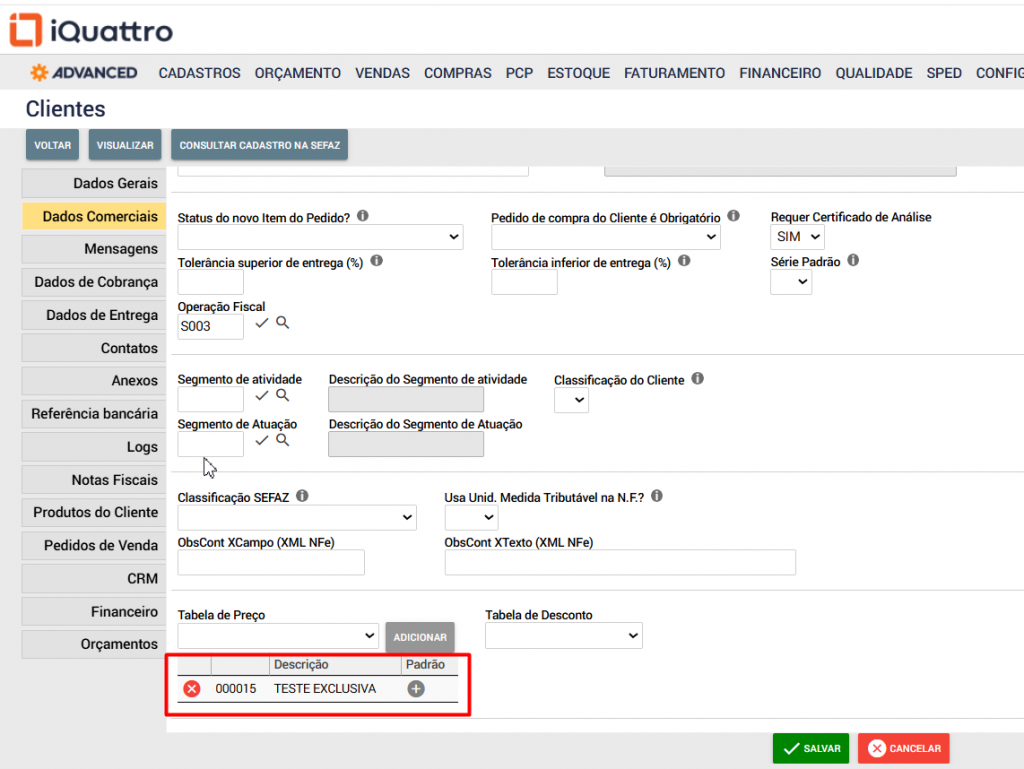This screenshot has height=769, width=1024.
Task: Open the CADASTROS menu
Action: pos(199,73)
